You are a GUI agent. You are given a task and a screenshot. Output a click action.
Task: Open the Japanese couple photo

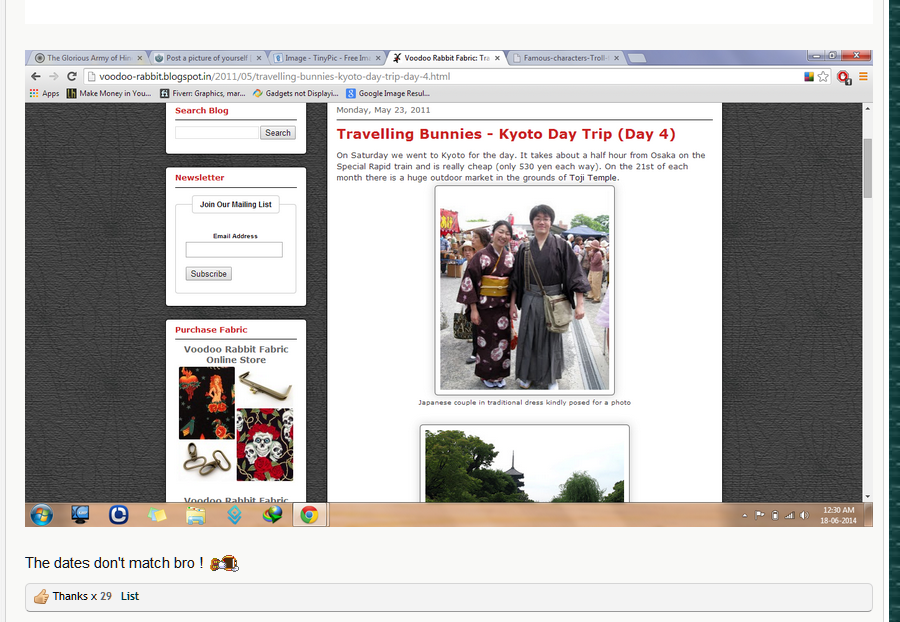(x=525, y=290)
